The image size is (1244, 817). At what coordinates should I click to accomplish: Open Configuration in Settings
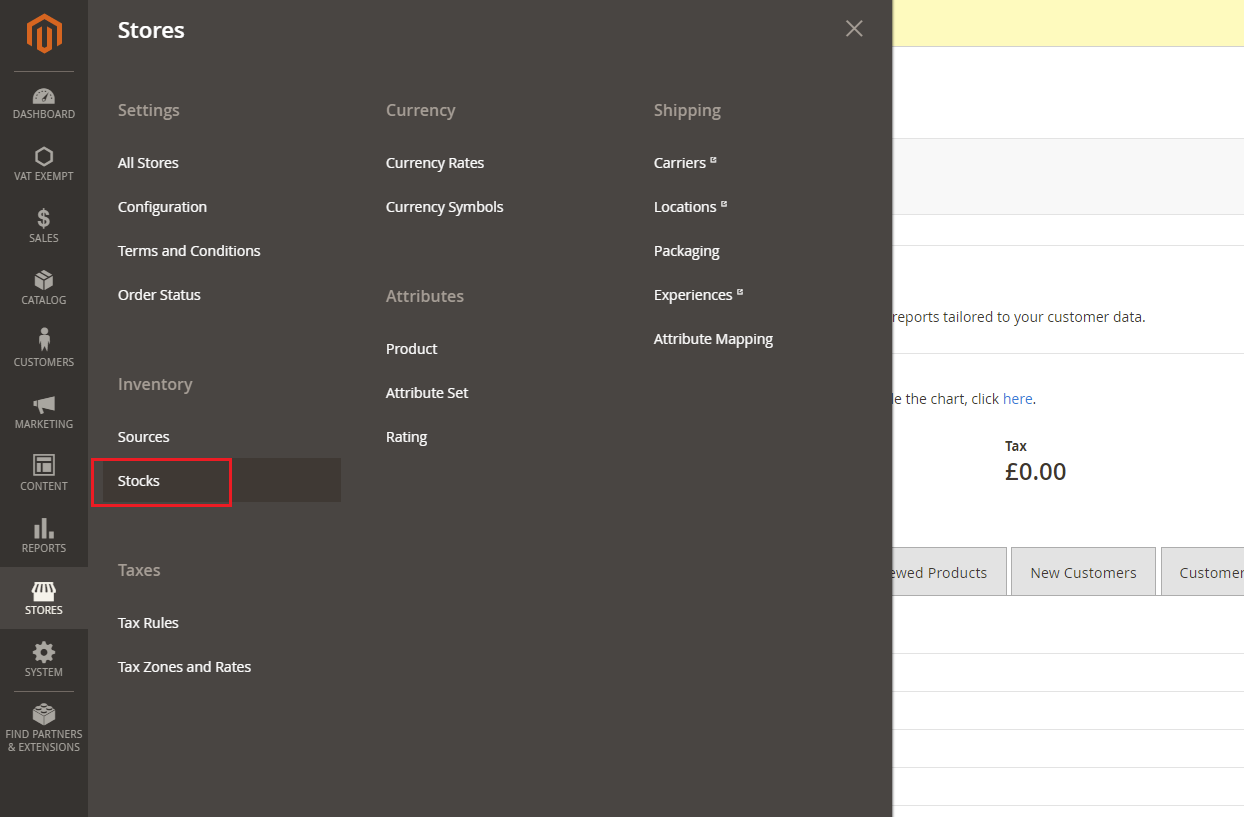click(x=162, y=207)
